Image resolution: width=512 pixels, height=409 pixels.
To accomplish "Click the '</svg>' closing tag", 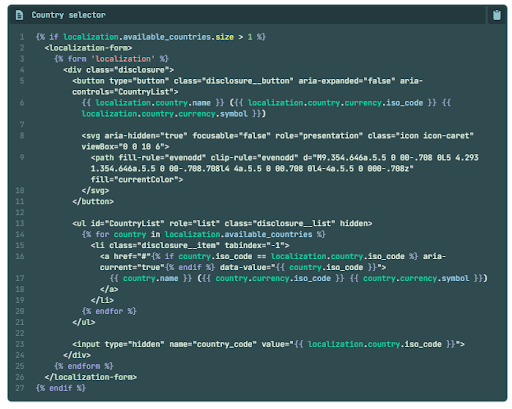I will coord(95,191).
